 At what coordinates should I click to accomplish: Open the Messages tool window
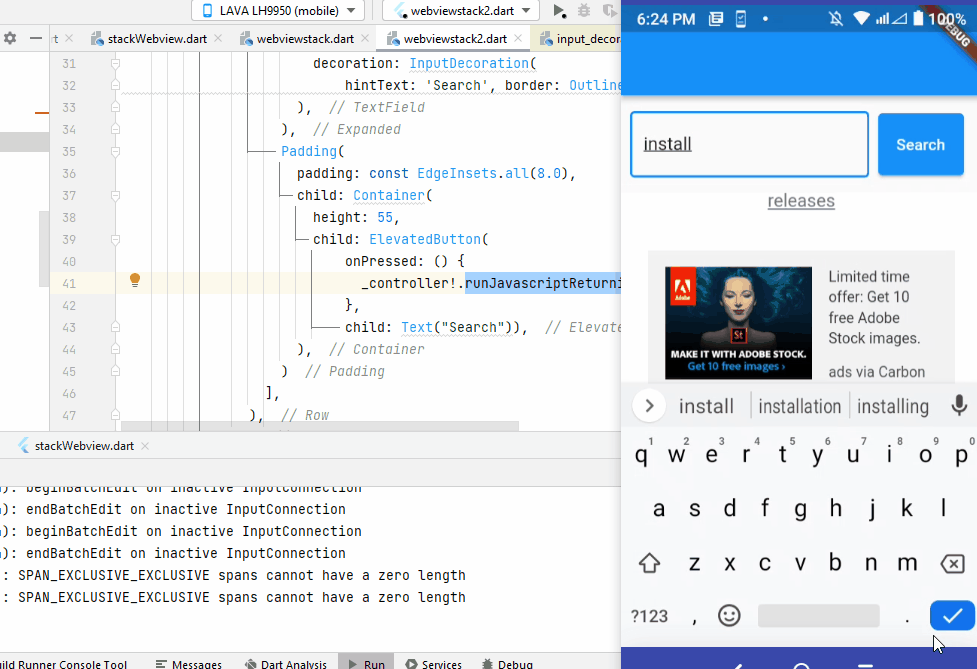pos(189,664)
